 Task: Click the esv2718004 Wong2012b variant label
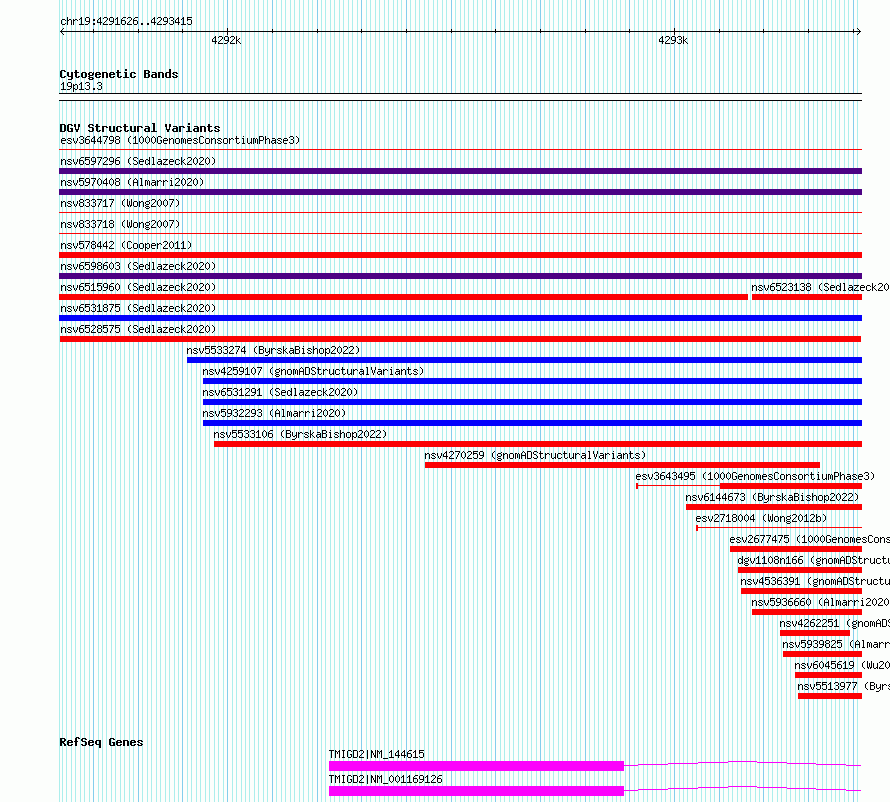coord(761,518)
